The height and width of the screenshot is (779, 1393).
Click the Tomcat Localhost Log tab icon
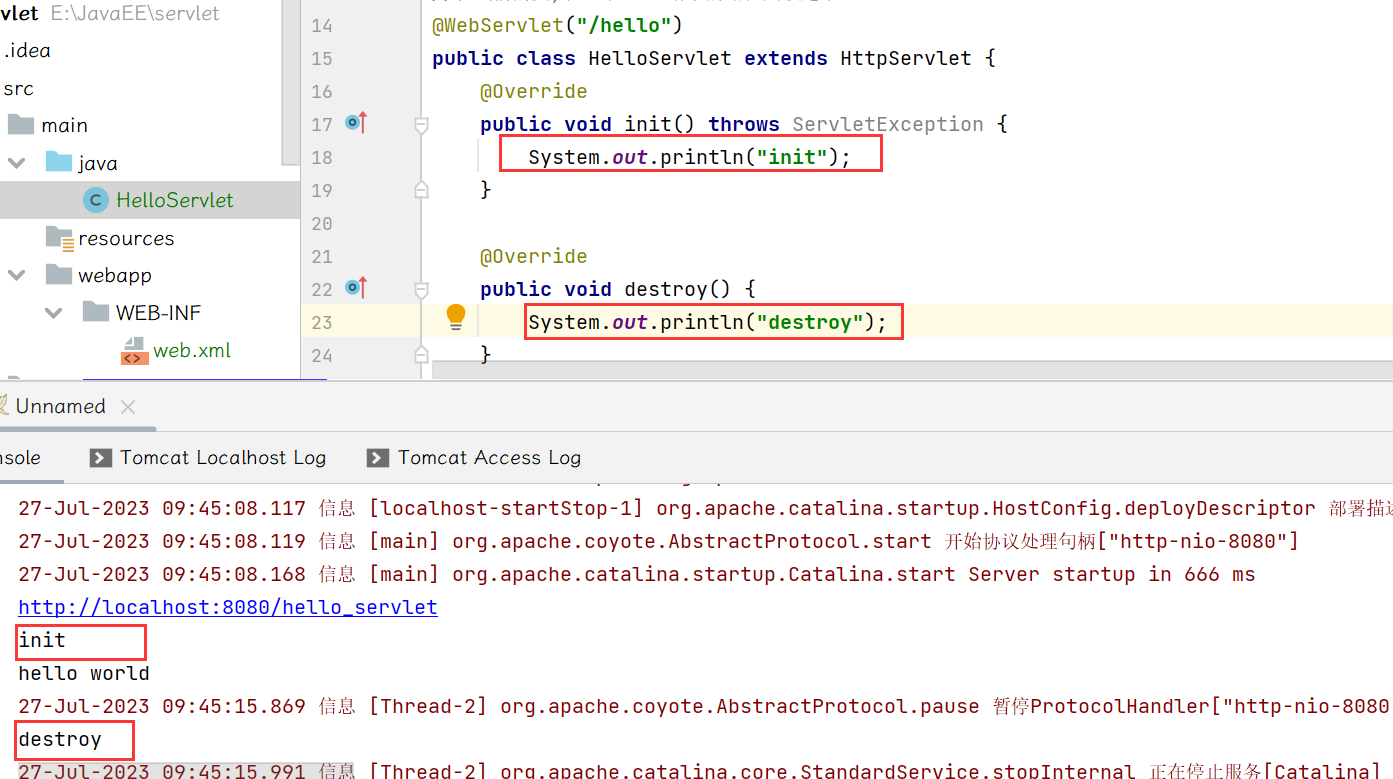100,458
